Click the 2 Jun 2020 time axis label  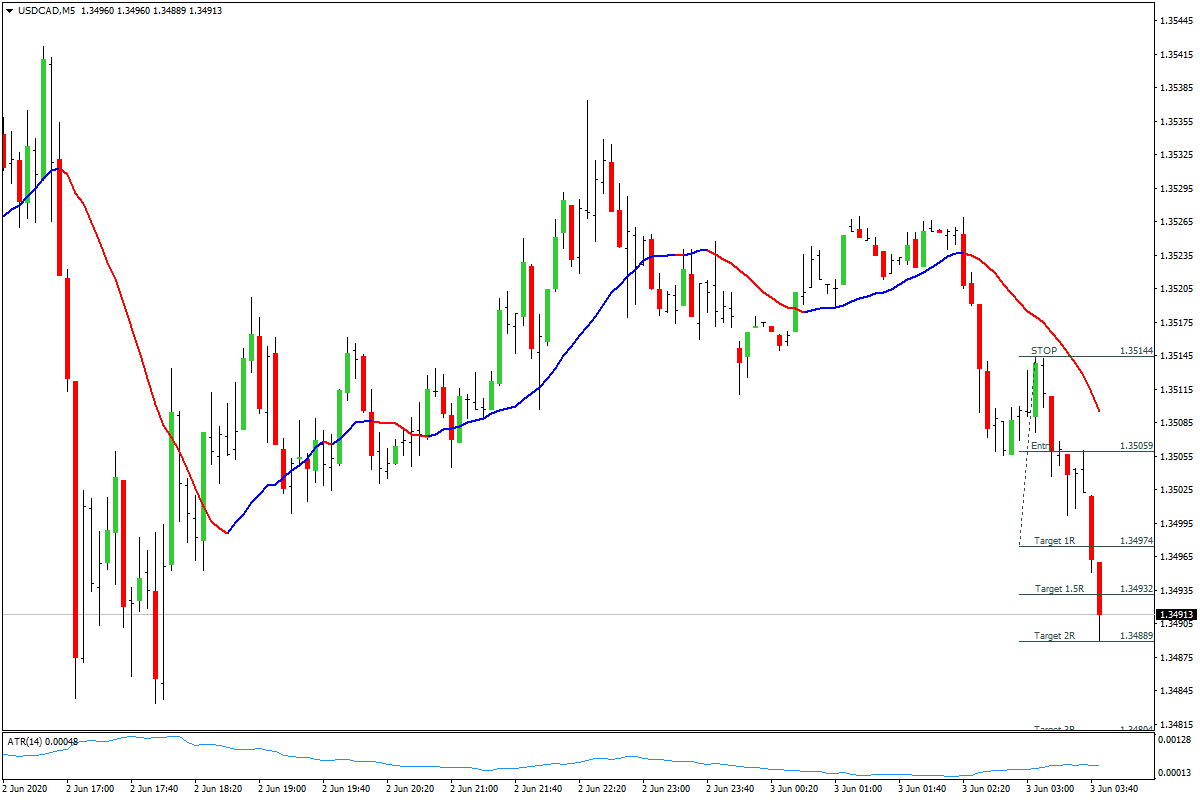tap(24, 787)
